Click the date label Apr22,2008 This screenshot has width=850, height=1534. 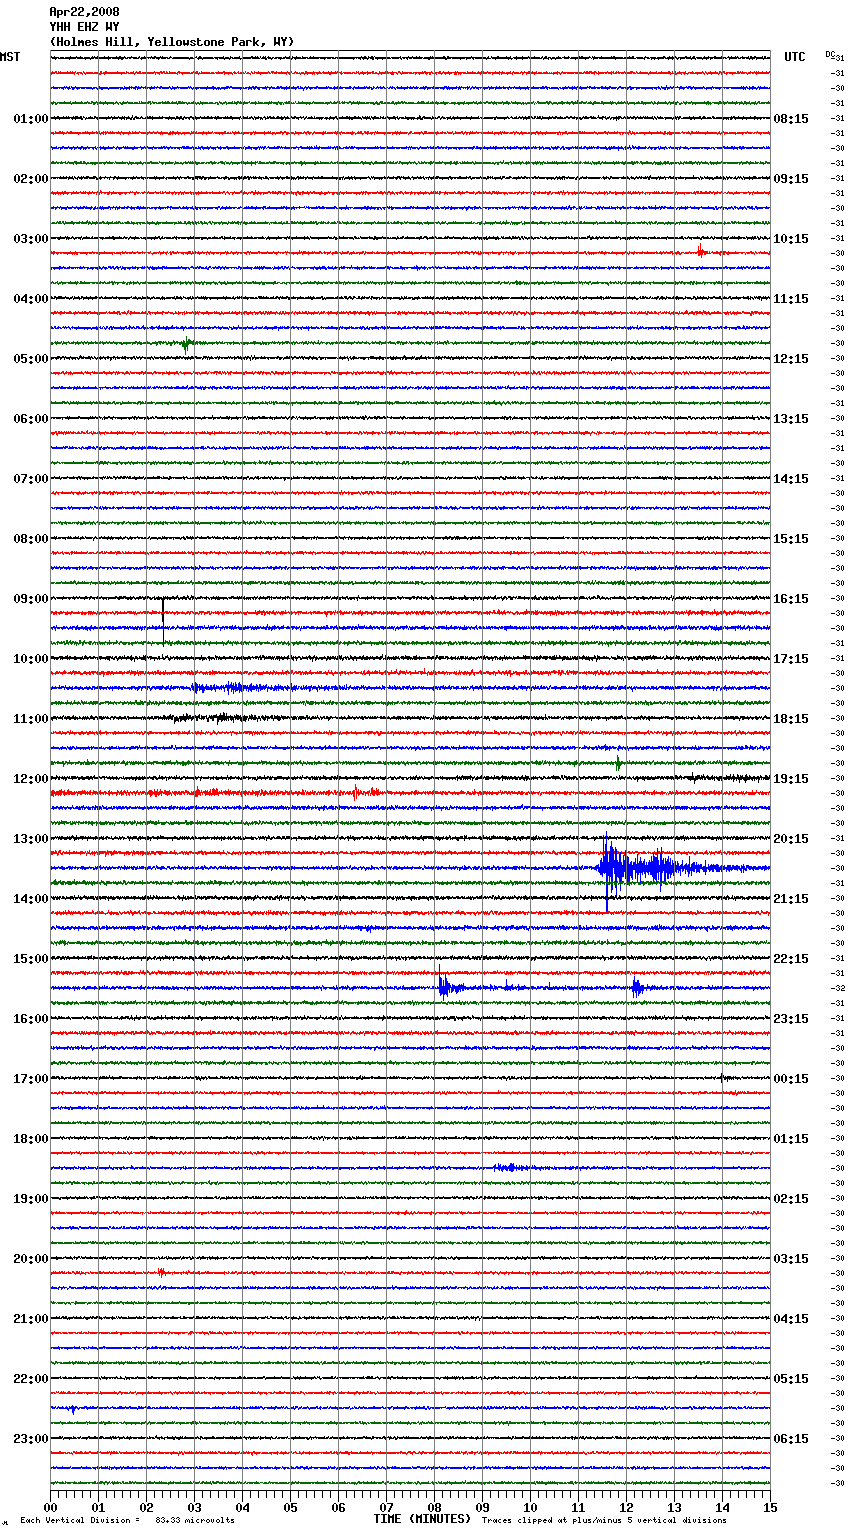click(x=84, y=12)
